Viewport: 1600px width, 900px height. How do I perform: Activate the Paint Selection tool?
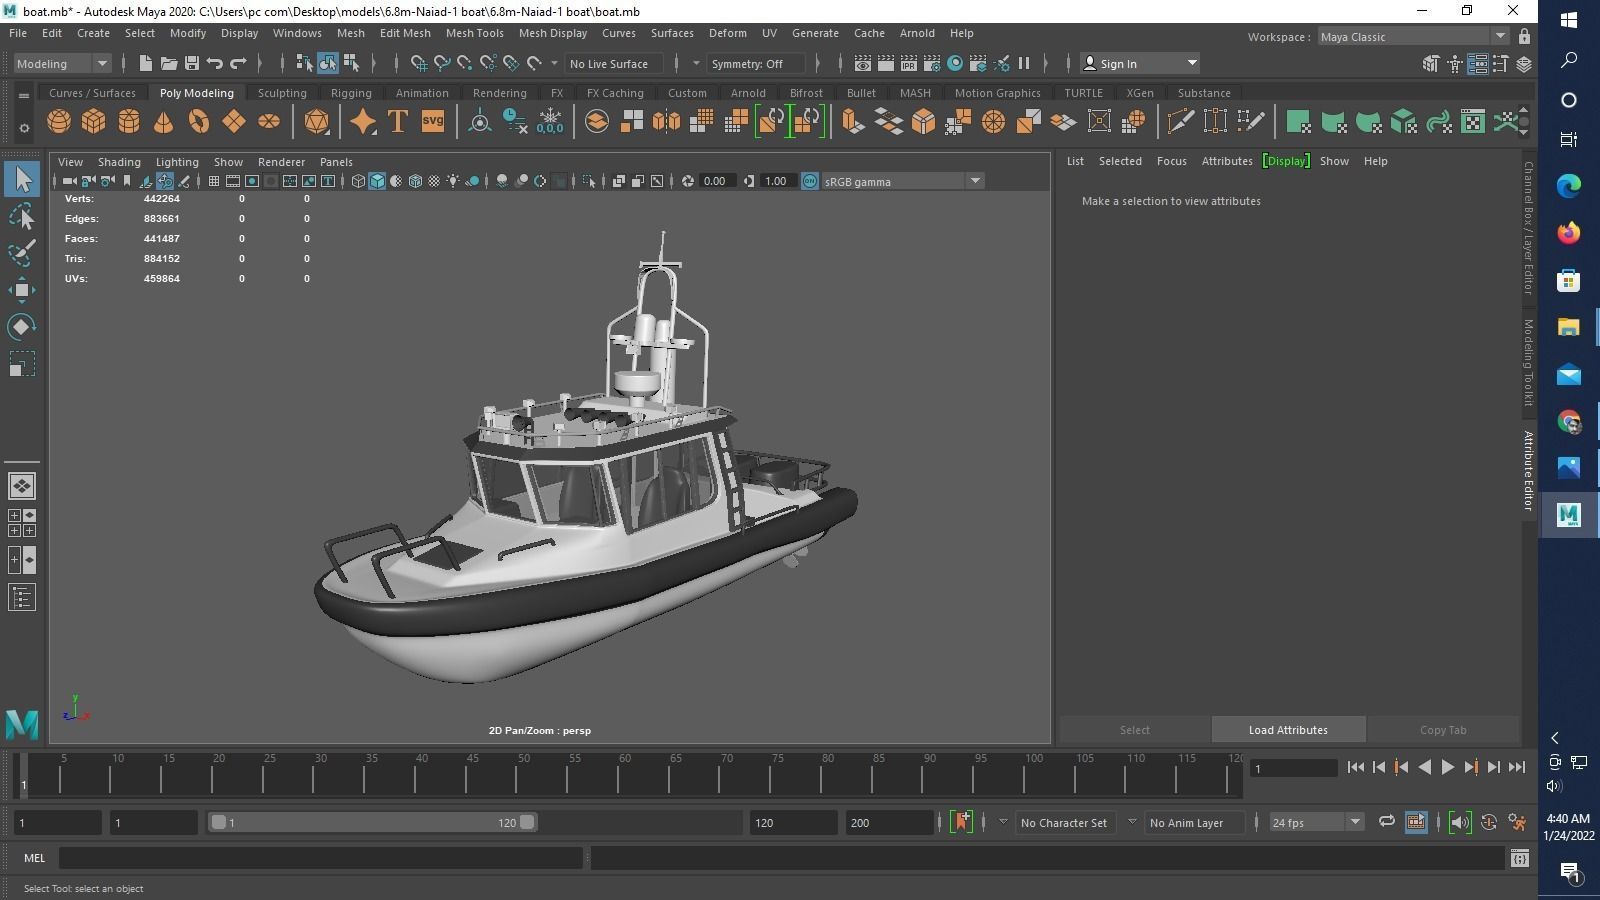[22, 252]
